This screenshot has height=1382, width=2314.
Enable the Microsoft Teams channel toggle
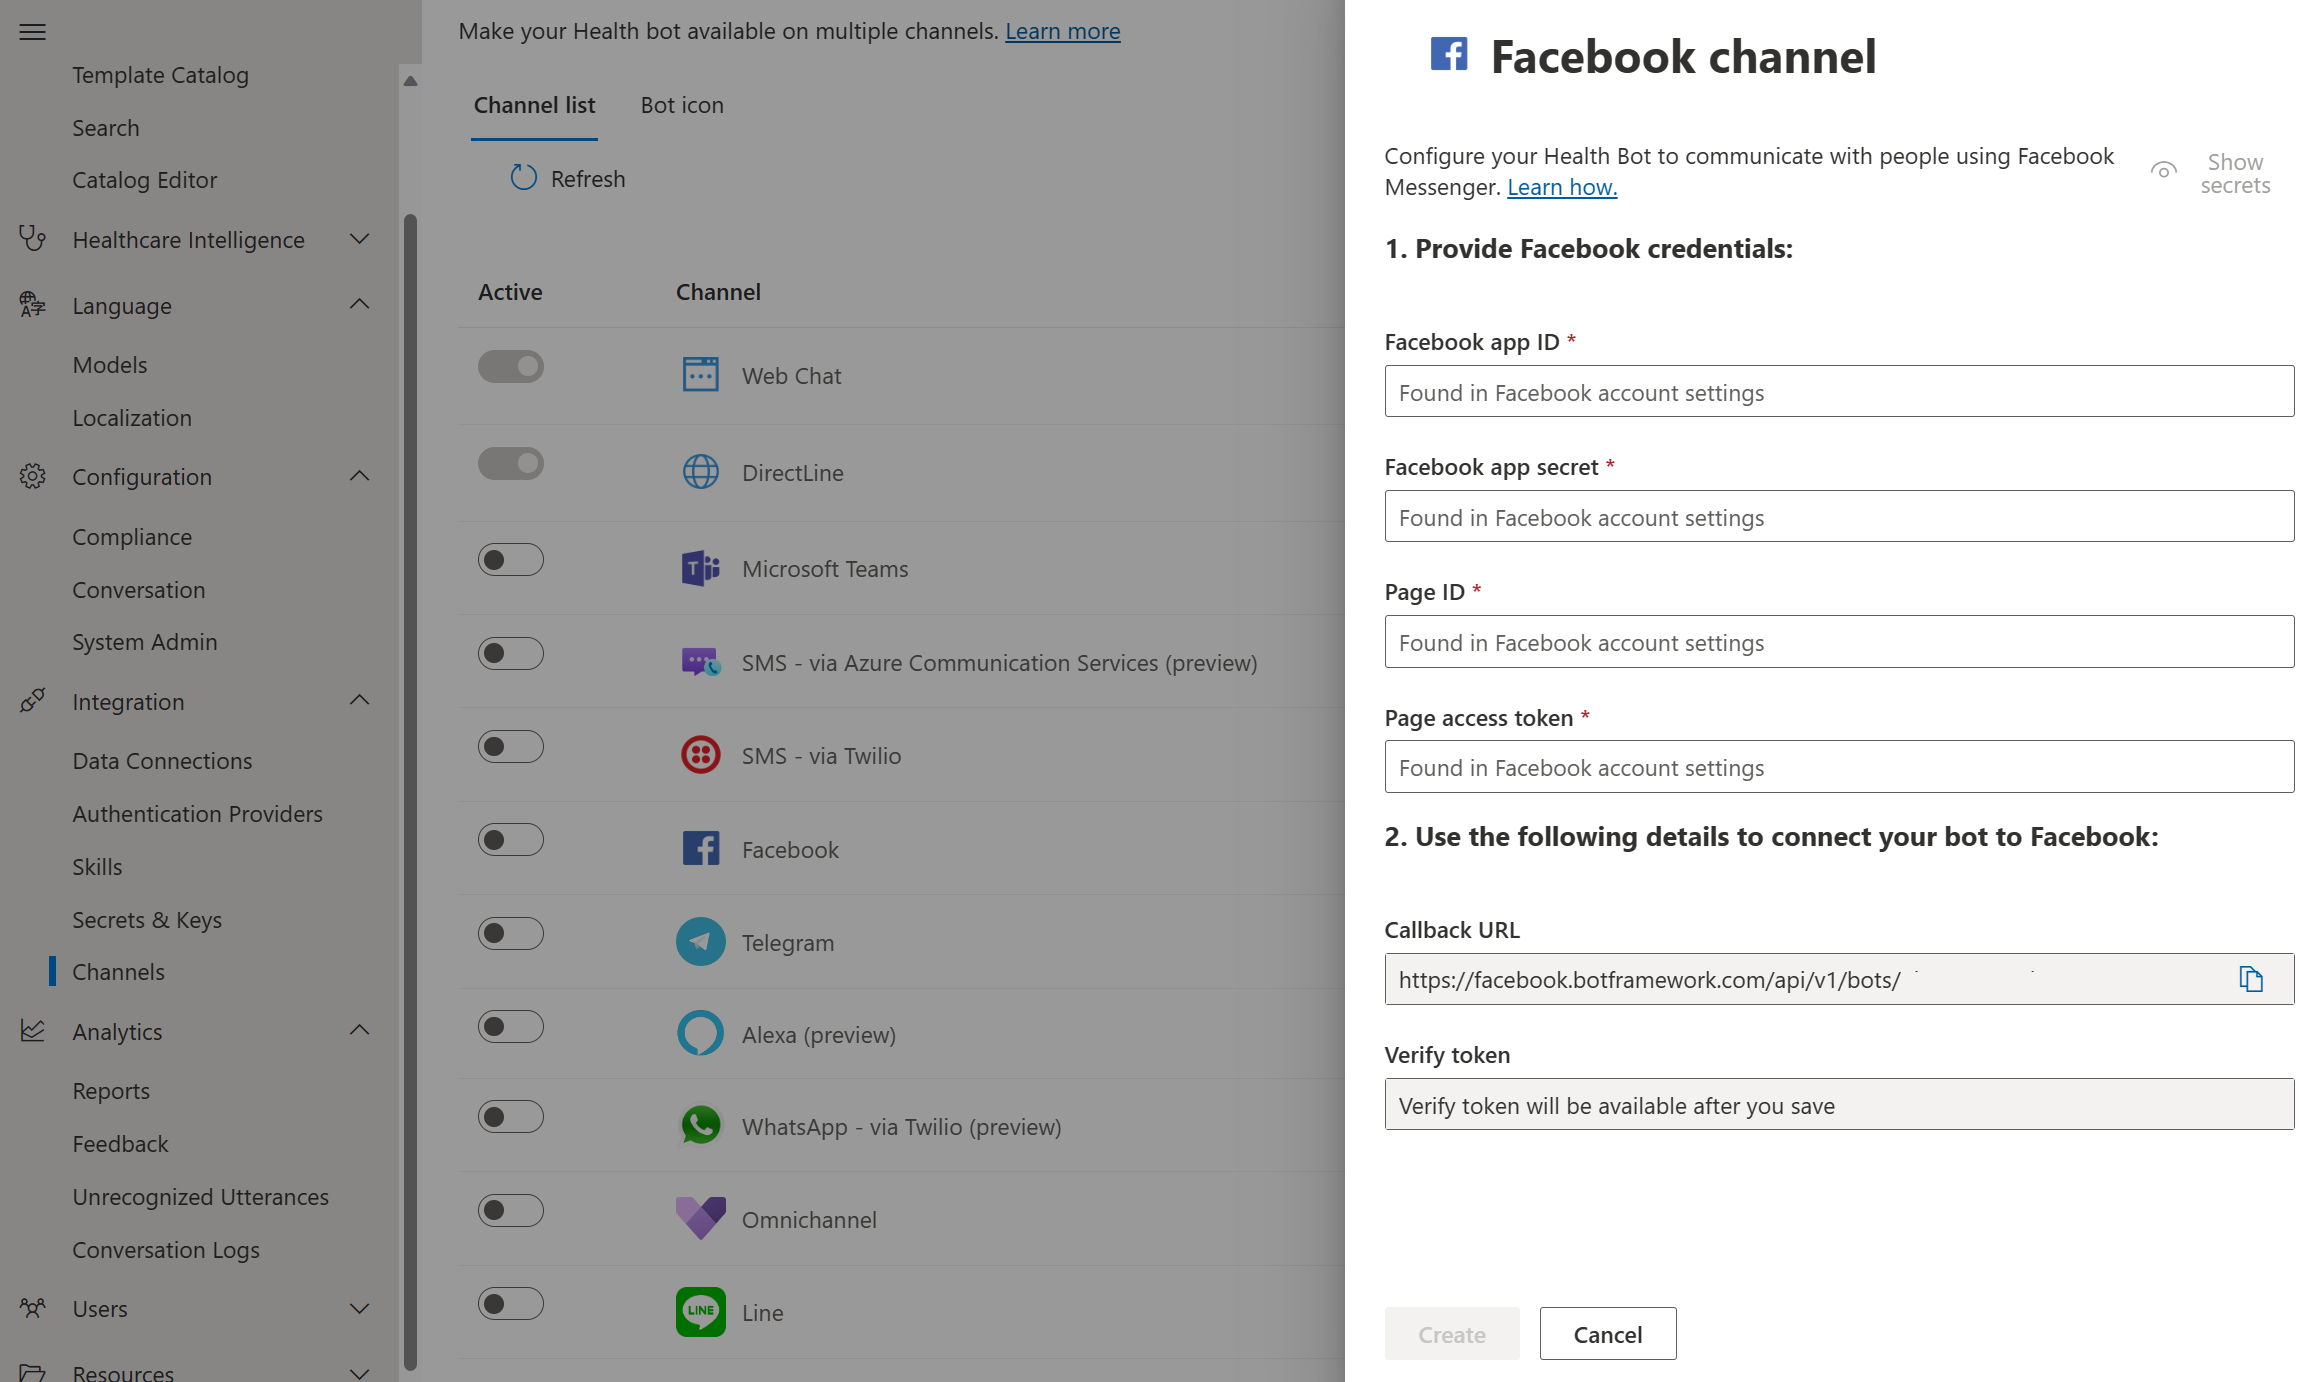(x=511, y=560)
